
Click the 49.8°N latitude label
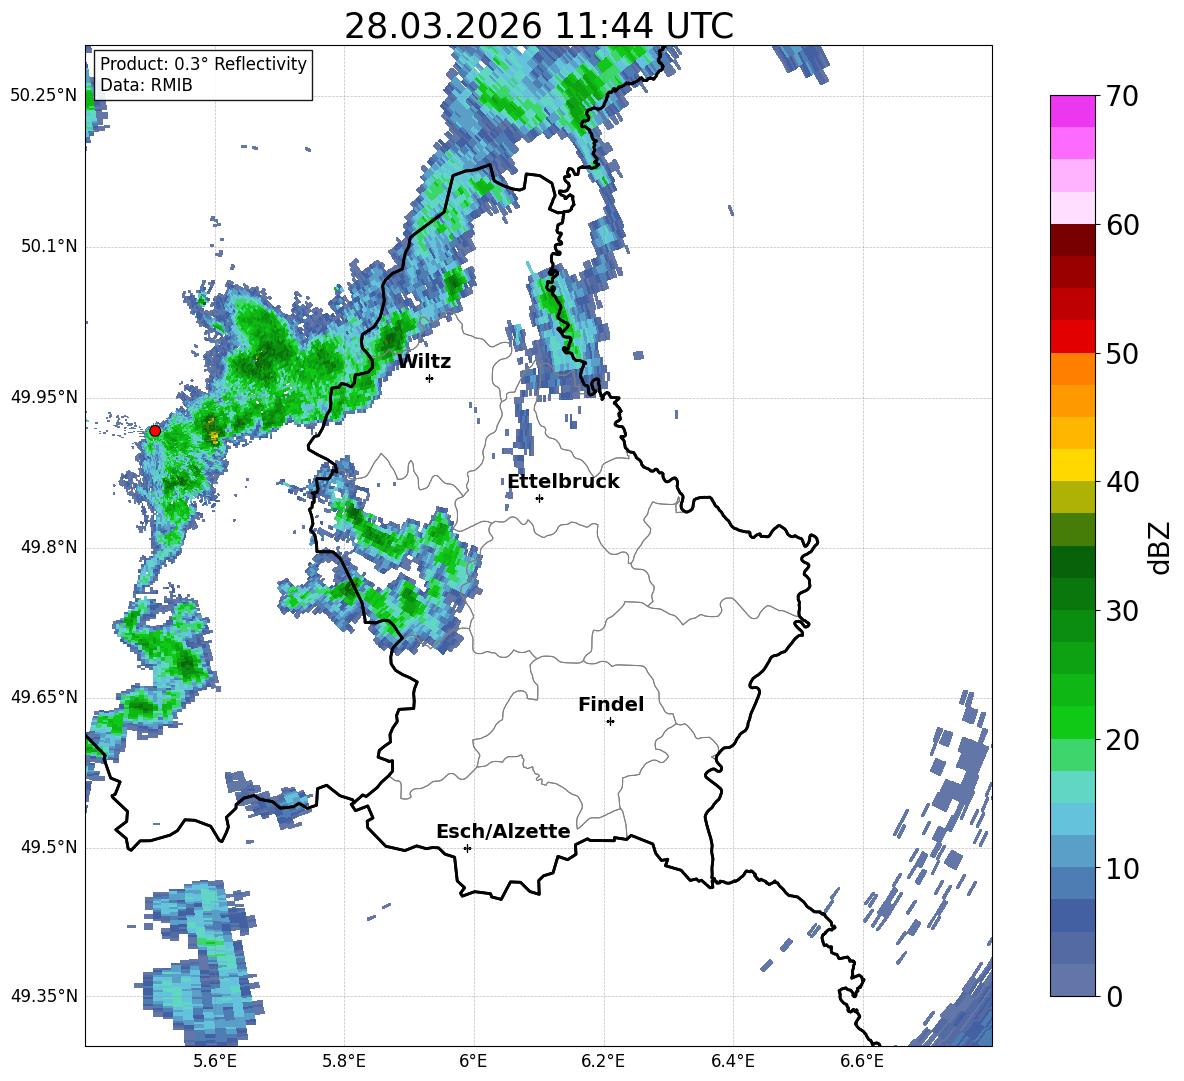(x=48, y=547)
